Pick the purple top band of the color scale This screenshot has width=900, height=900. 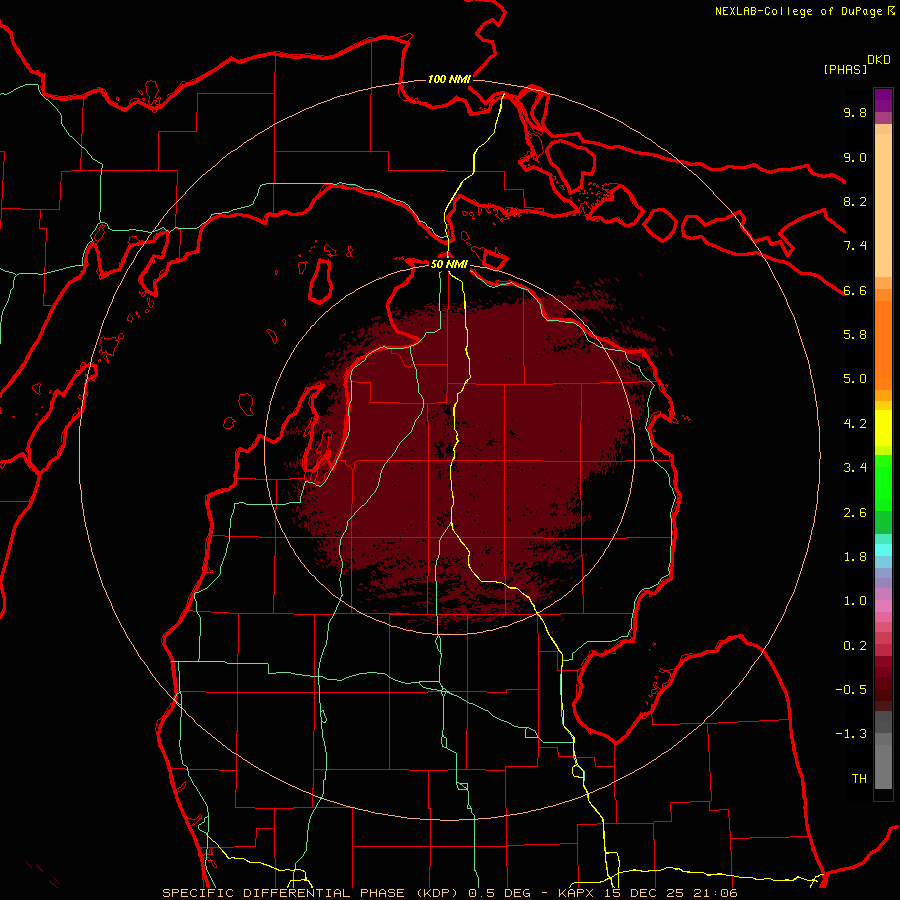tap(883, 100)
